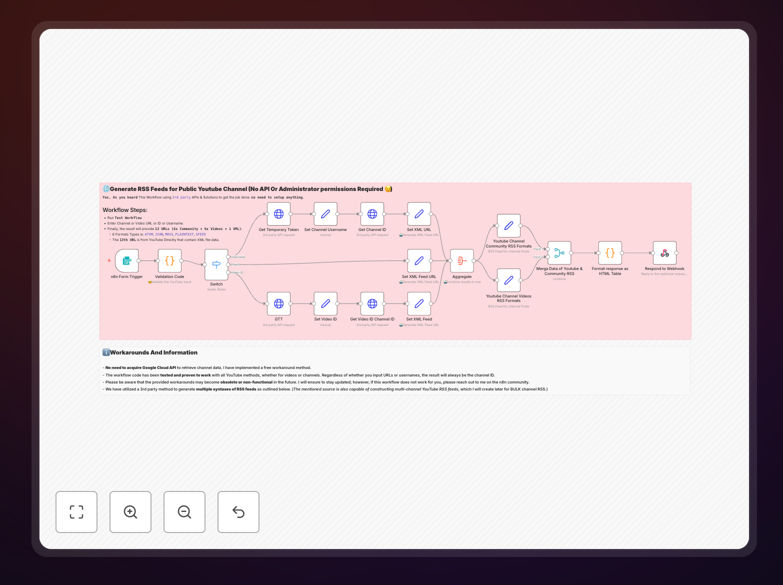Open the Get Channel ID node
This screenshot has height=585, width=783.
tap(372, 214)
